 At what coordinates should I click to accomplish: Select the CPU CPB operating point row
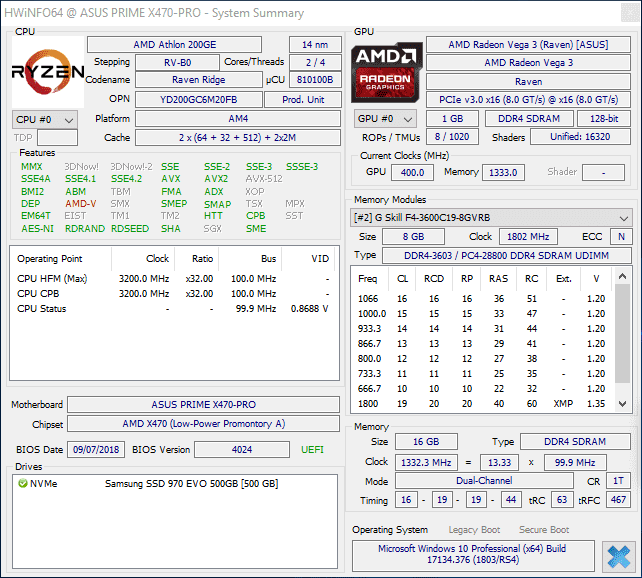pyautogui.click(x=172, y=294)
